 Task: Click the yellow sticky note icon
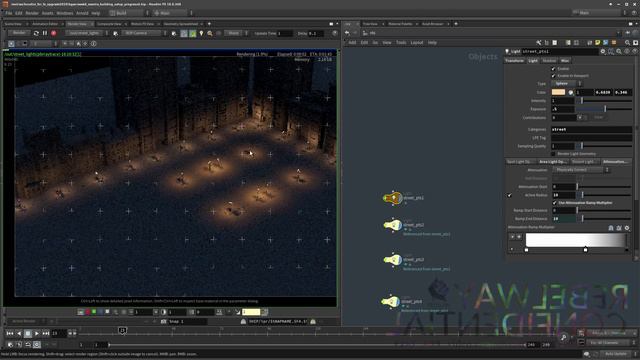(598, 42)
